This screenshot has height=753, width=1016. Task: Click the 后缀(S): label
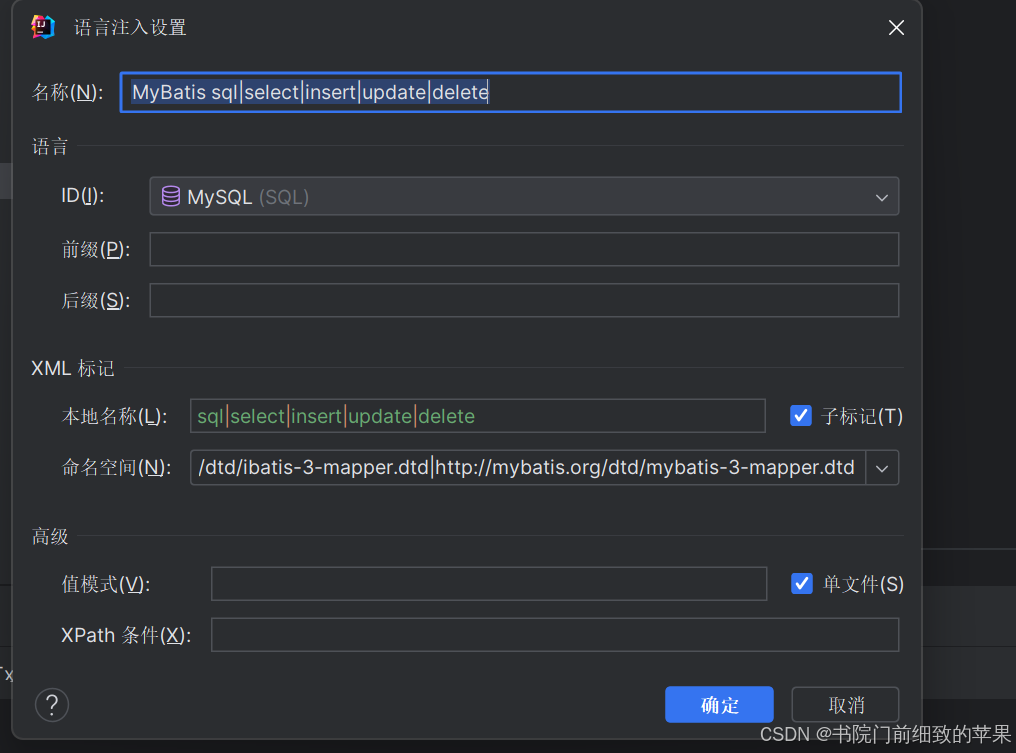click(96, 300)
